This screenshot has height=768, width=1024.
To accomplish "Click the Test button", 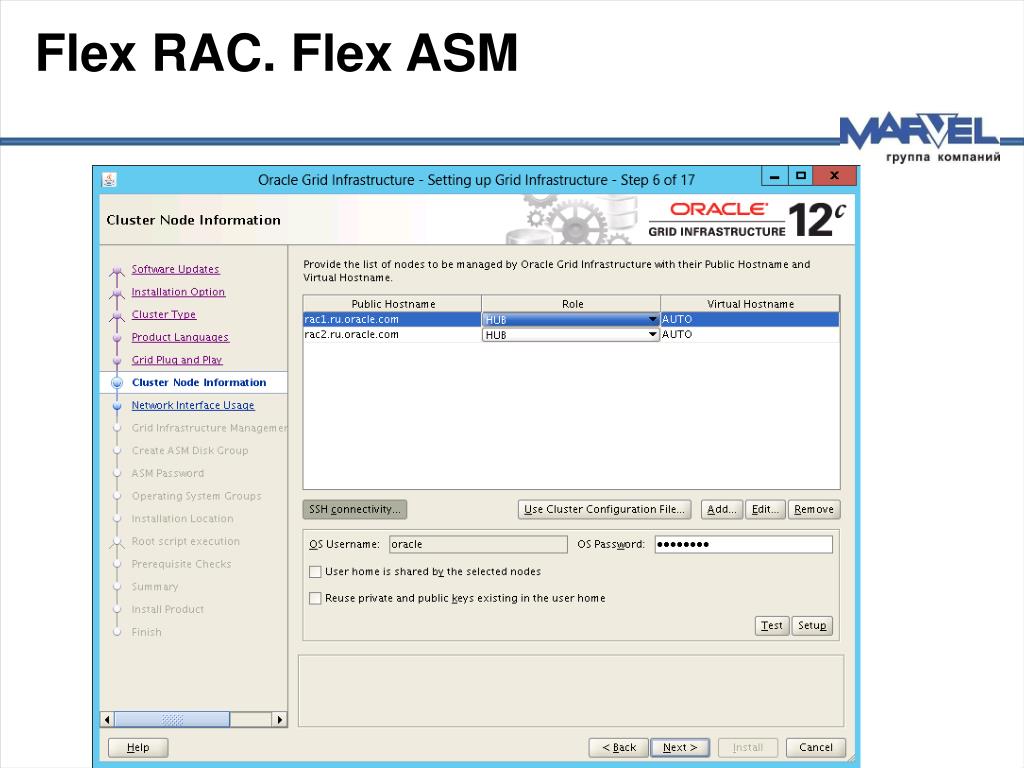I will click(x=772, y=626).
